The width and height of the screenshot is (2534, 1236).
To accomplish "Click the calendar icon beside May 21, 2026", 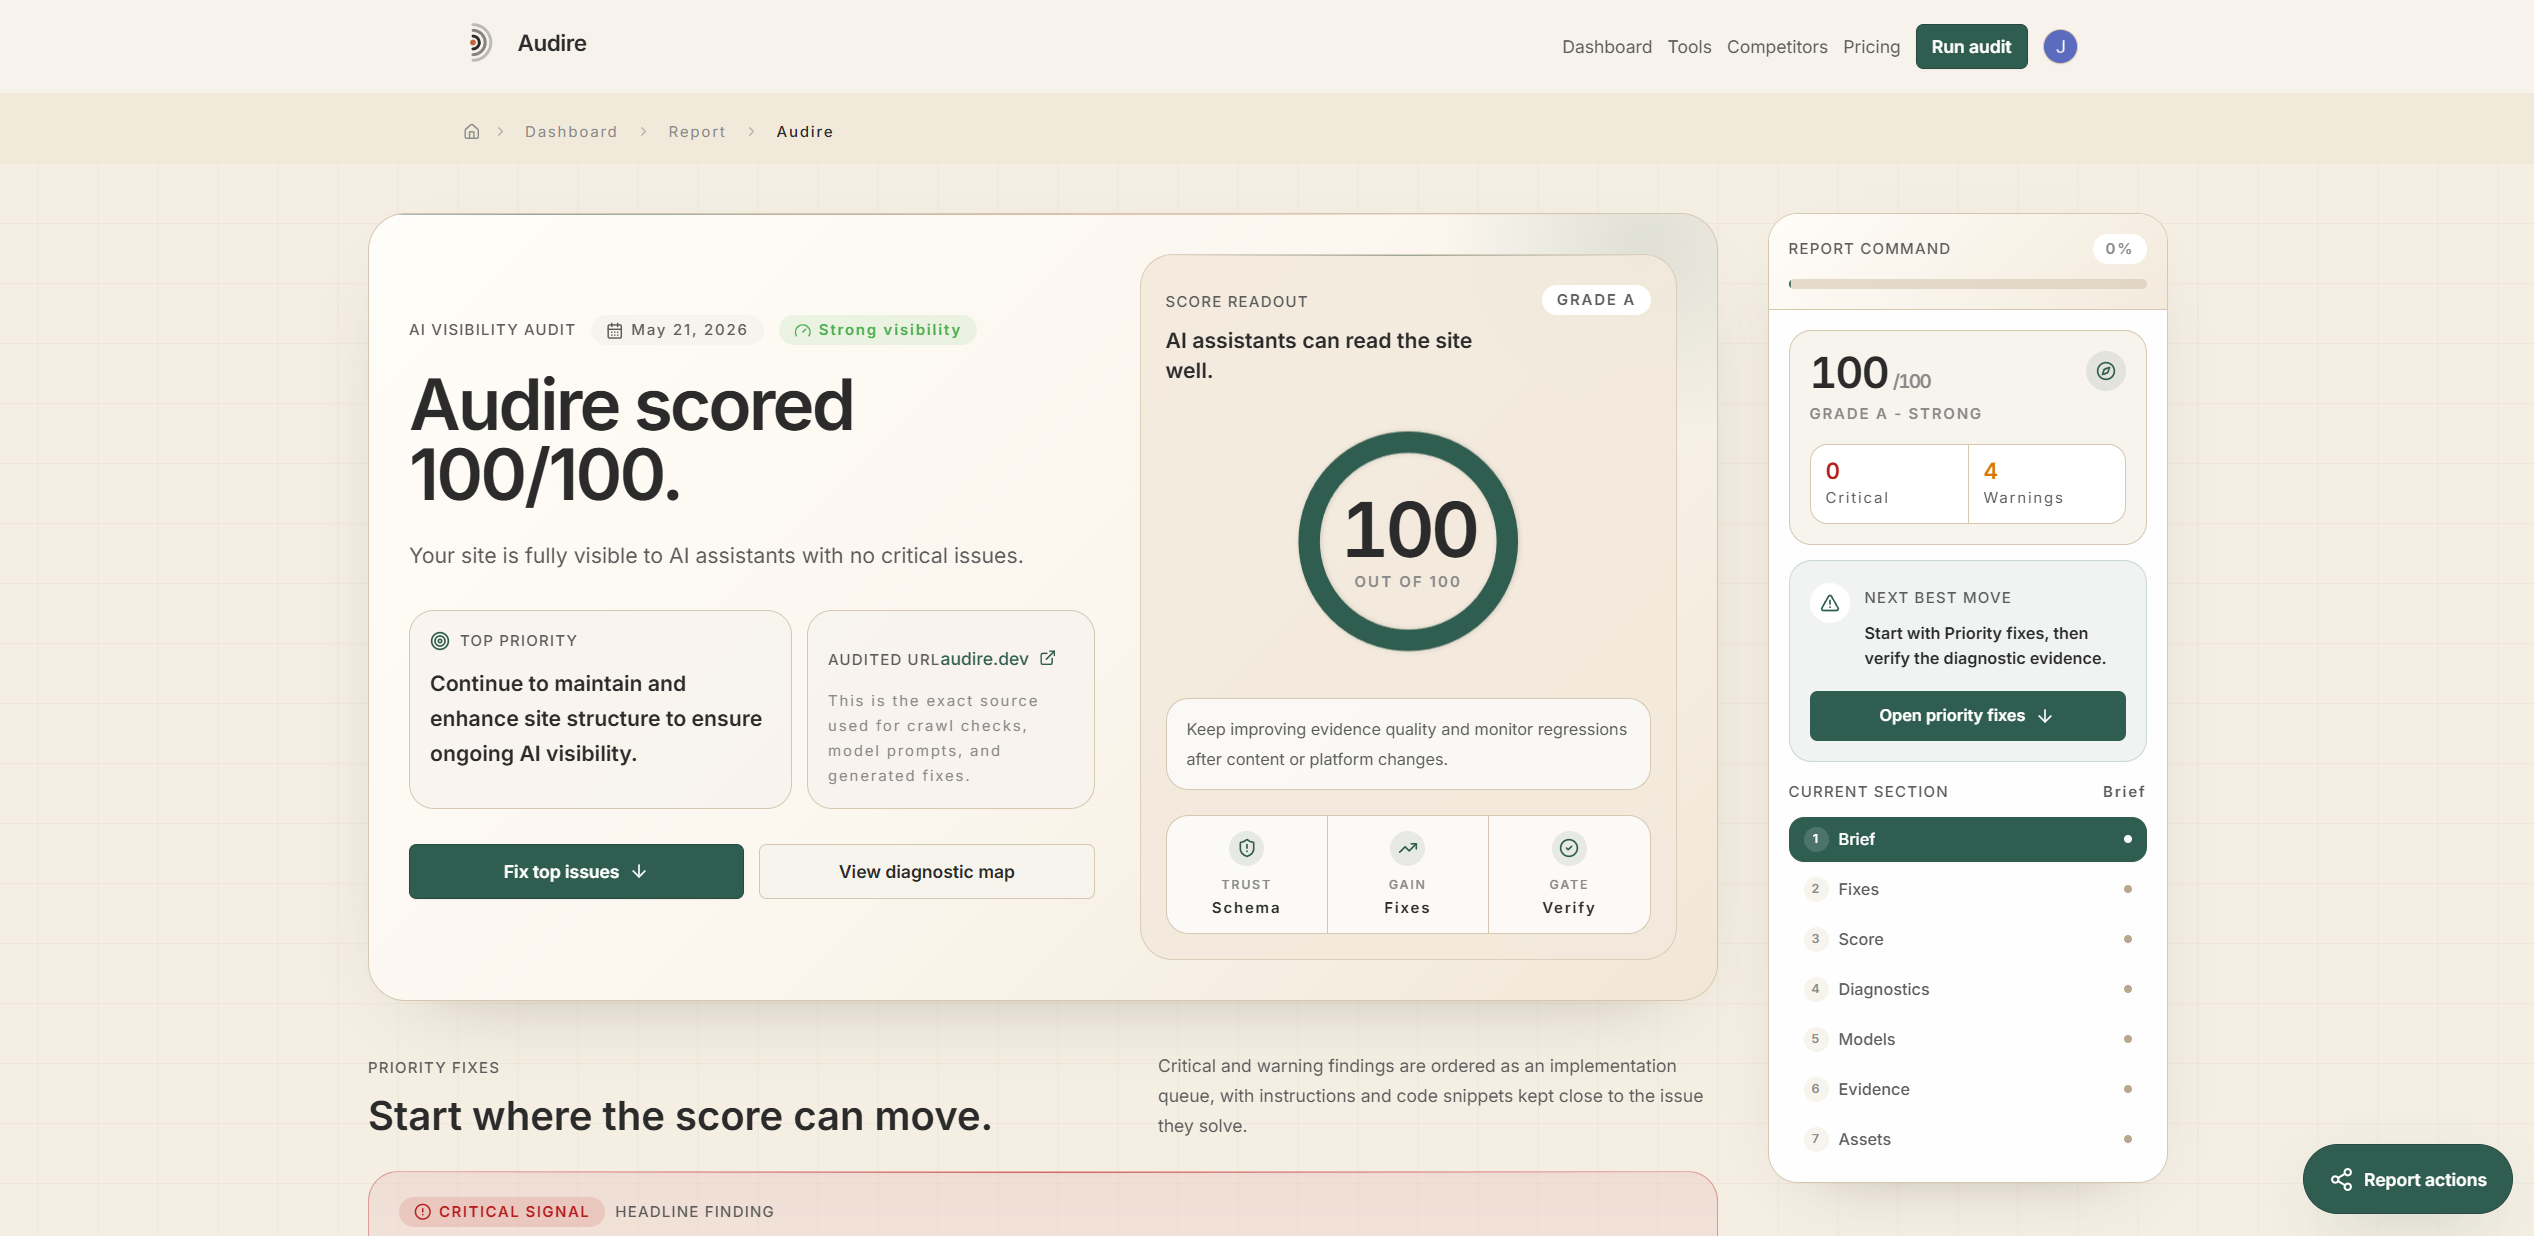I will tap(615, 331).
